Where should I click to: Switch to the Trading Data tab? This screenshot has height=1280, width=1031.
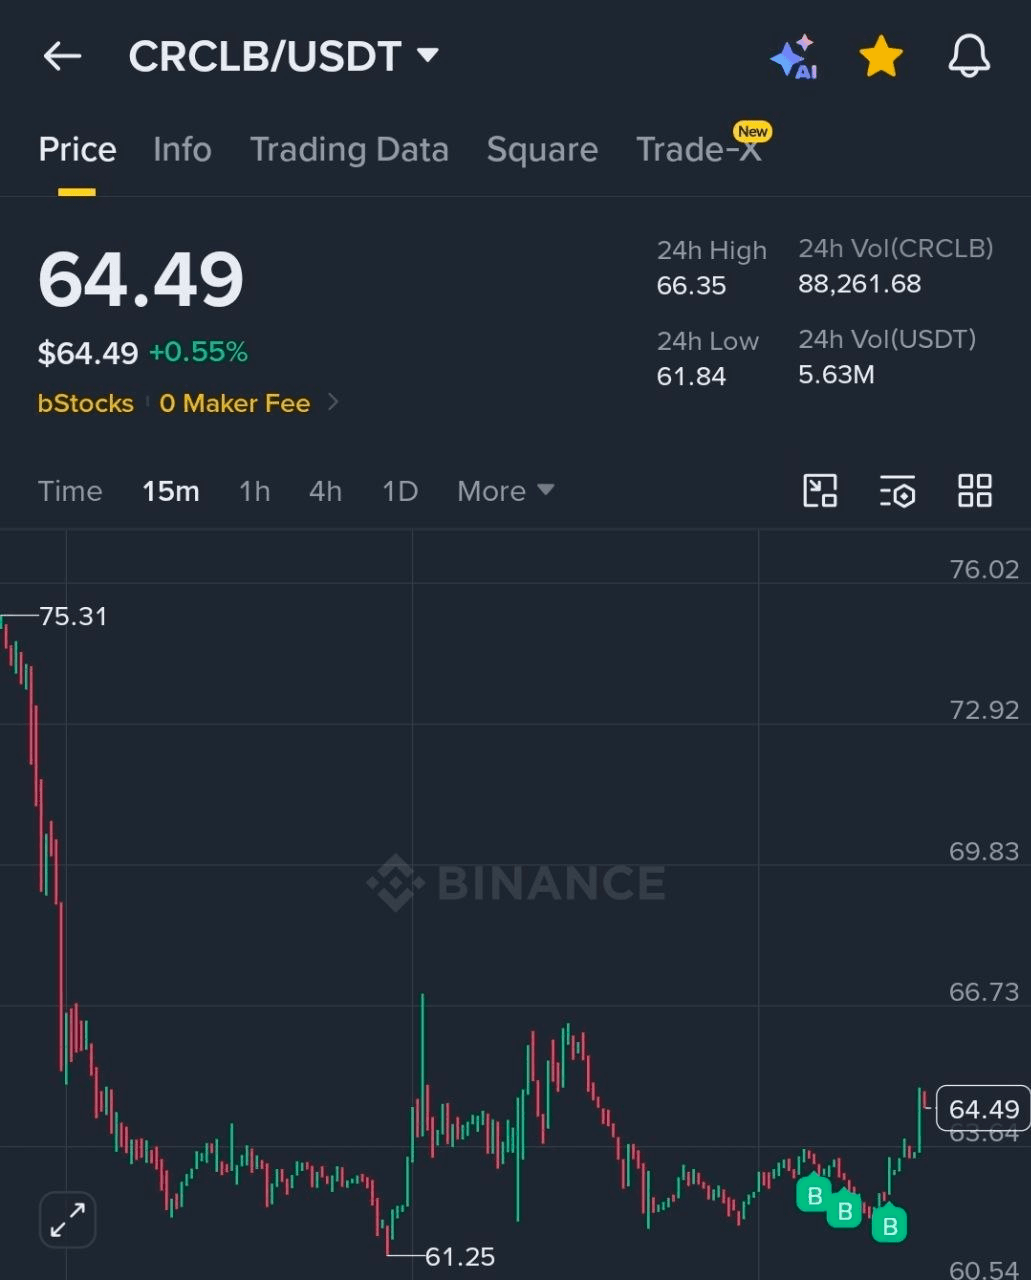(349, 150)
